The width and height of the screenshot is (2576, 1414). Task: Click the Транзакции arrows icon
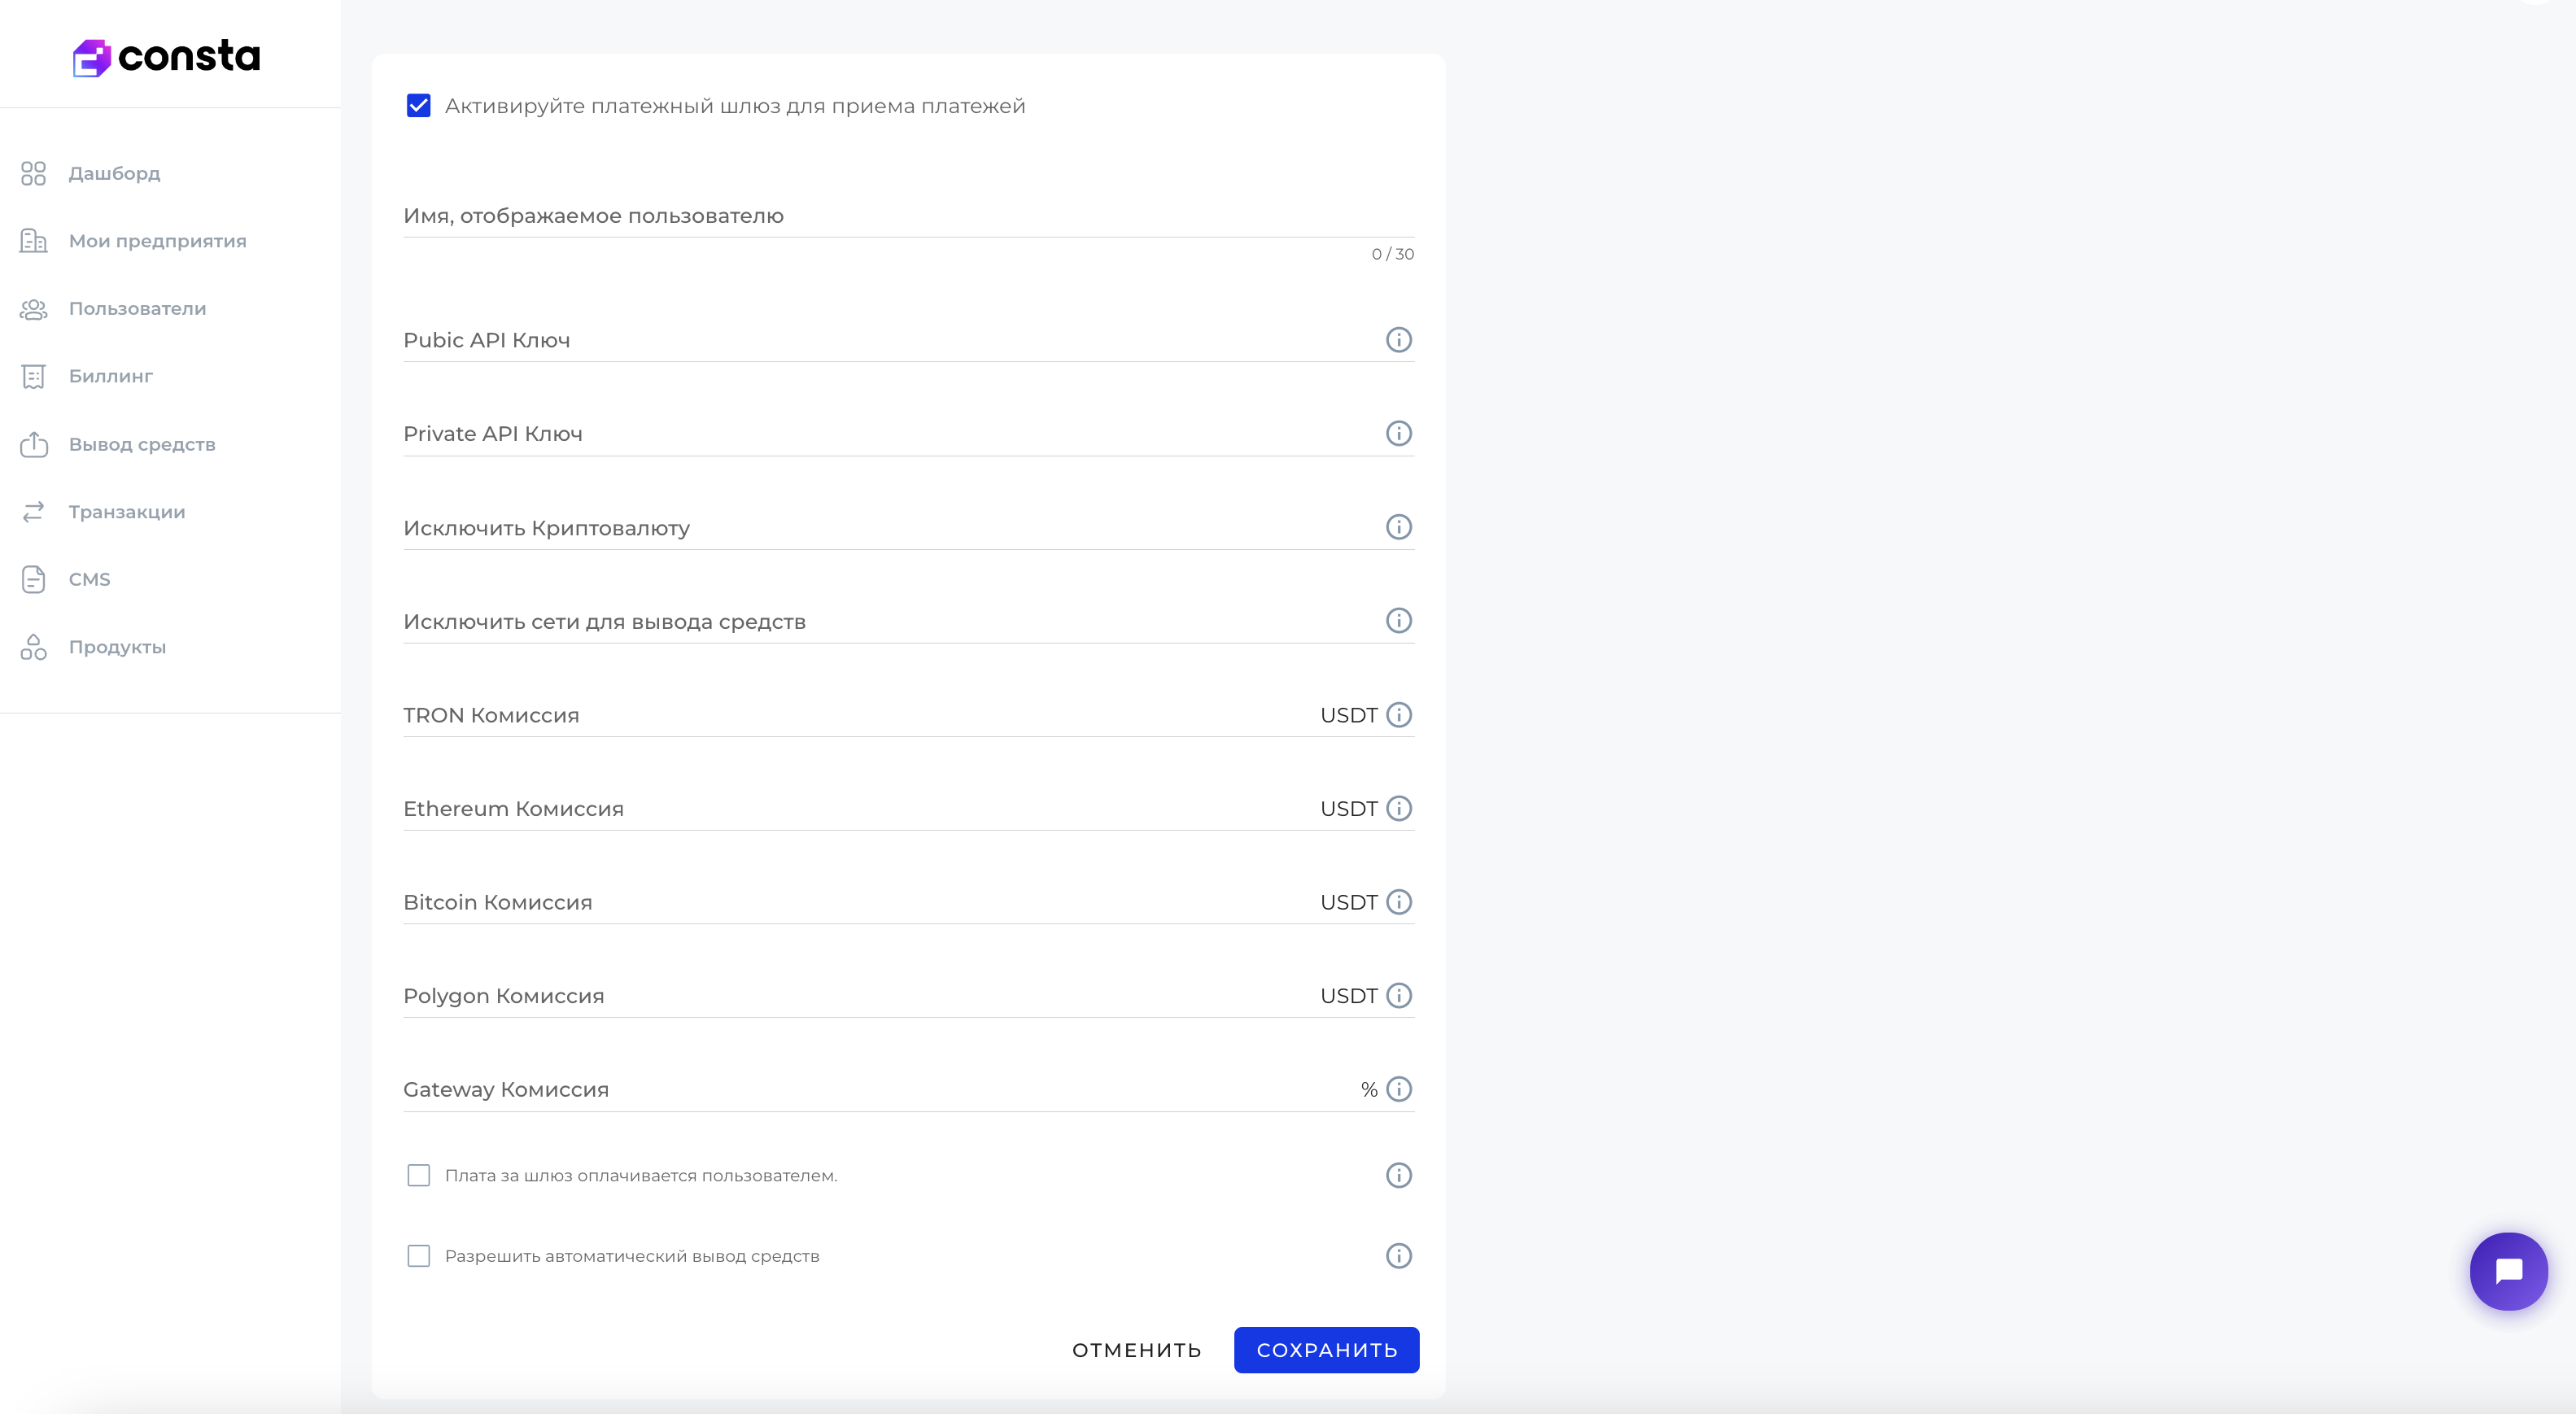(x=33, y=512)
